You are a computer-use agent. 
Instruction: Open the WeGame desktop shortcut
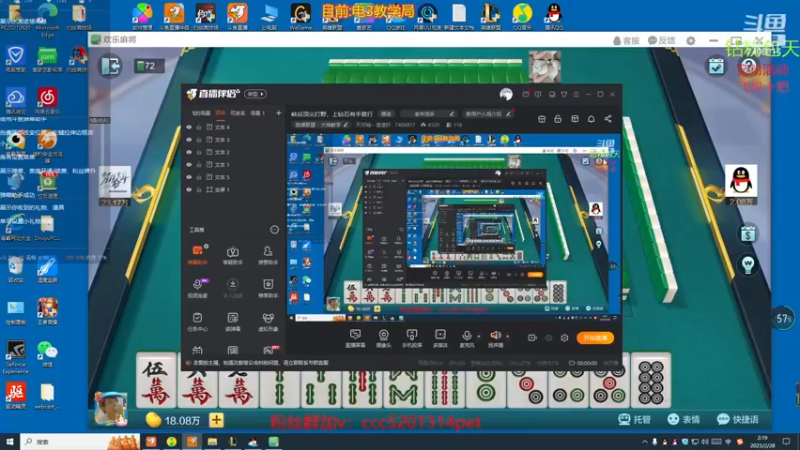301,17
